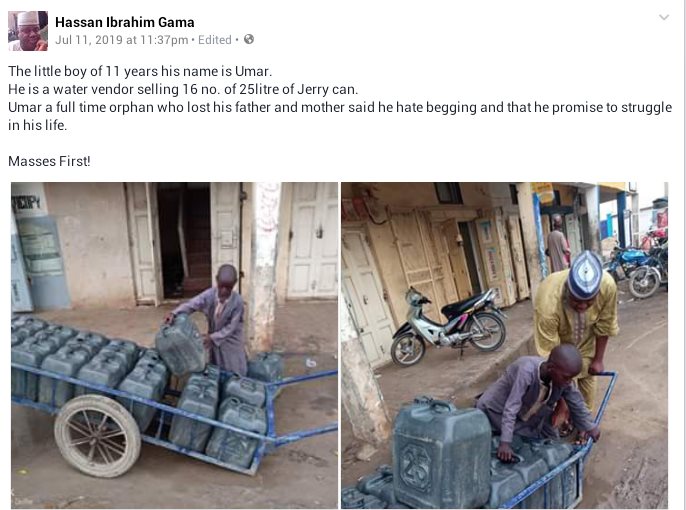Click the cart wheel in the left photo

[x=98, y=436]
